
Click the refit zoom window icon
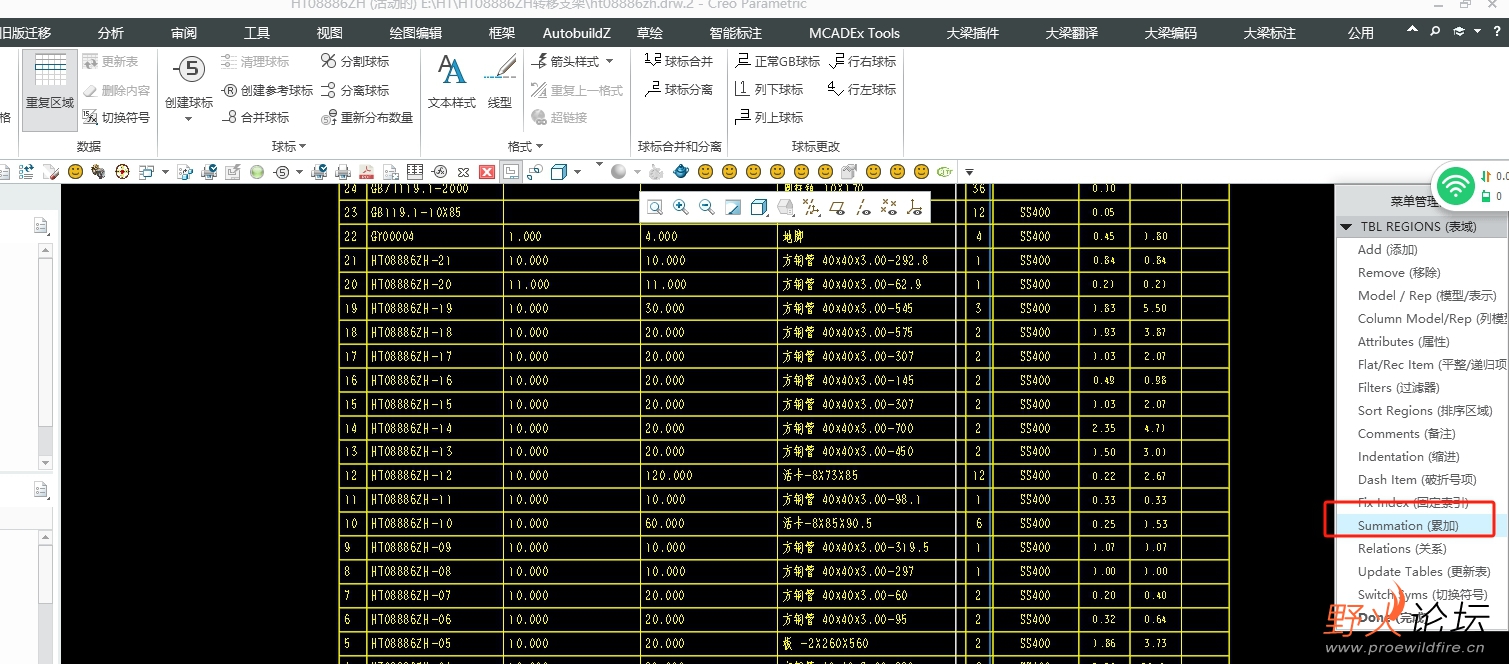click(655, 207)
